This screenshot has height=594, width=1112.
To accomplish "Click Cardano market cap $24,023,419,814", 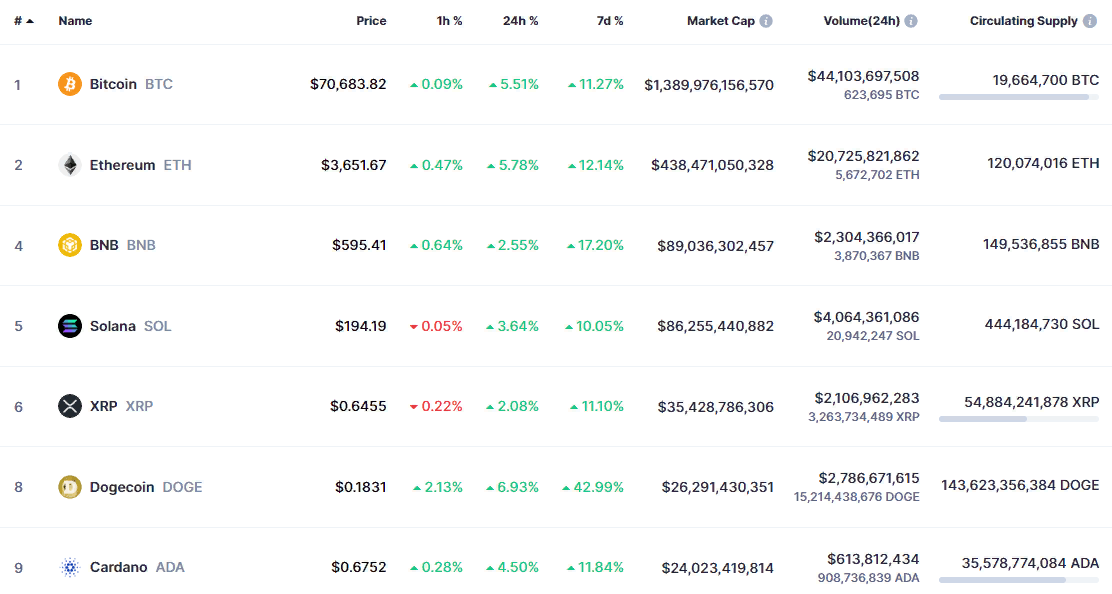I will click(718, 568).
